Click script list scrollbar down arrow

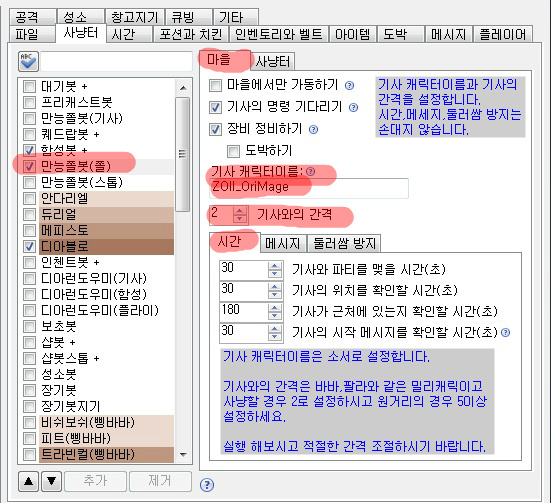click(183, 454)
